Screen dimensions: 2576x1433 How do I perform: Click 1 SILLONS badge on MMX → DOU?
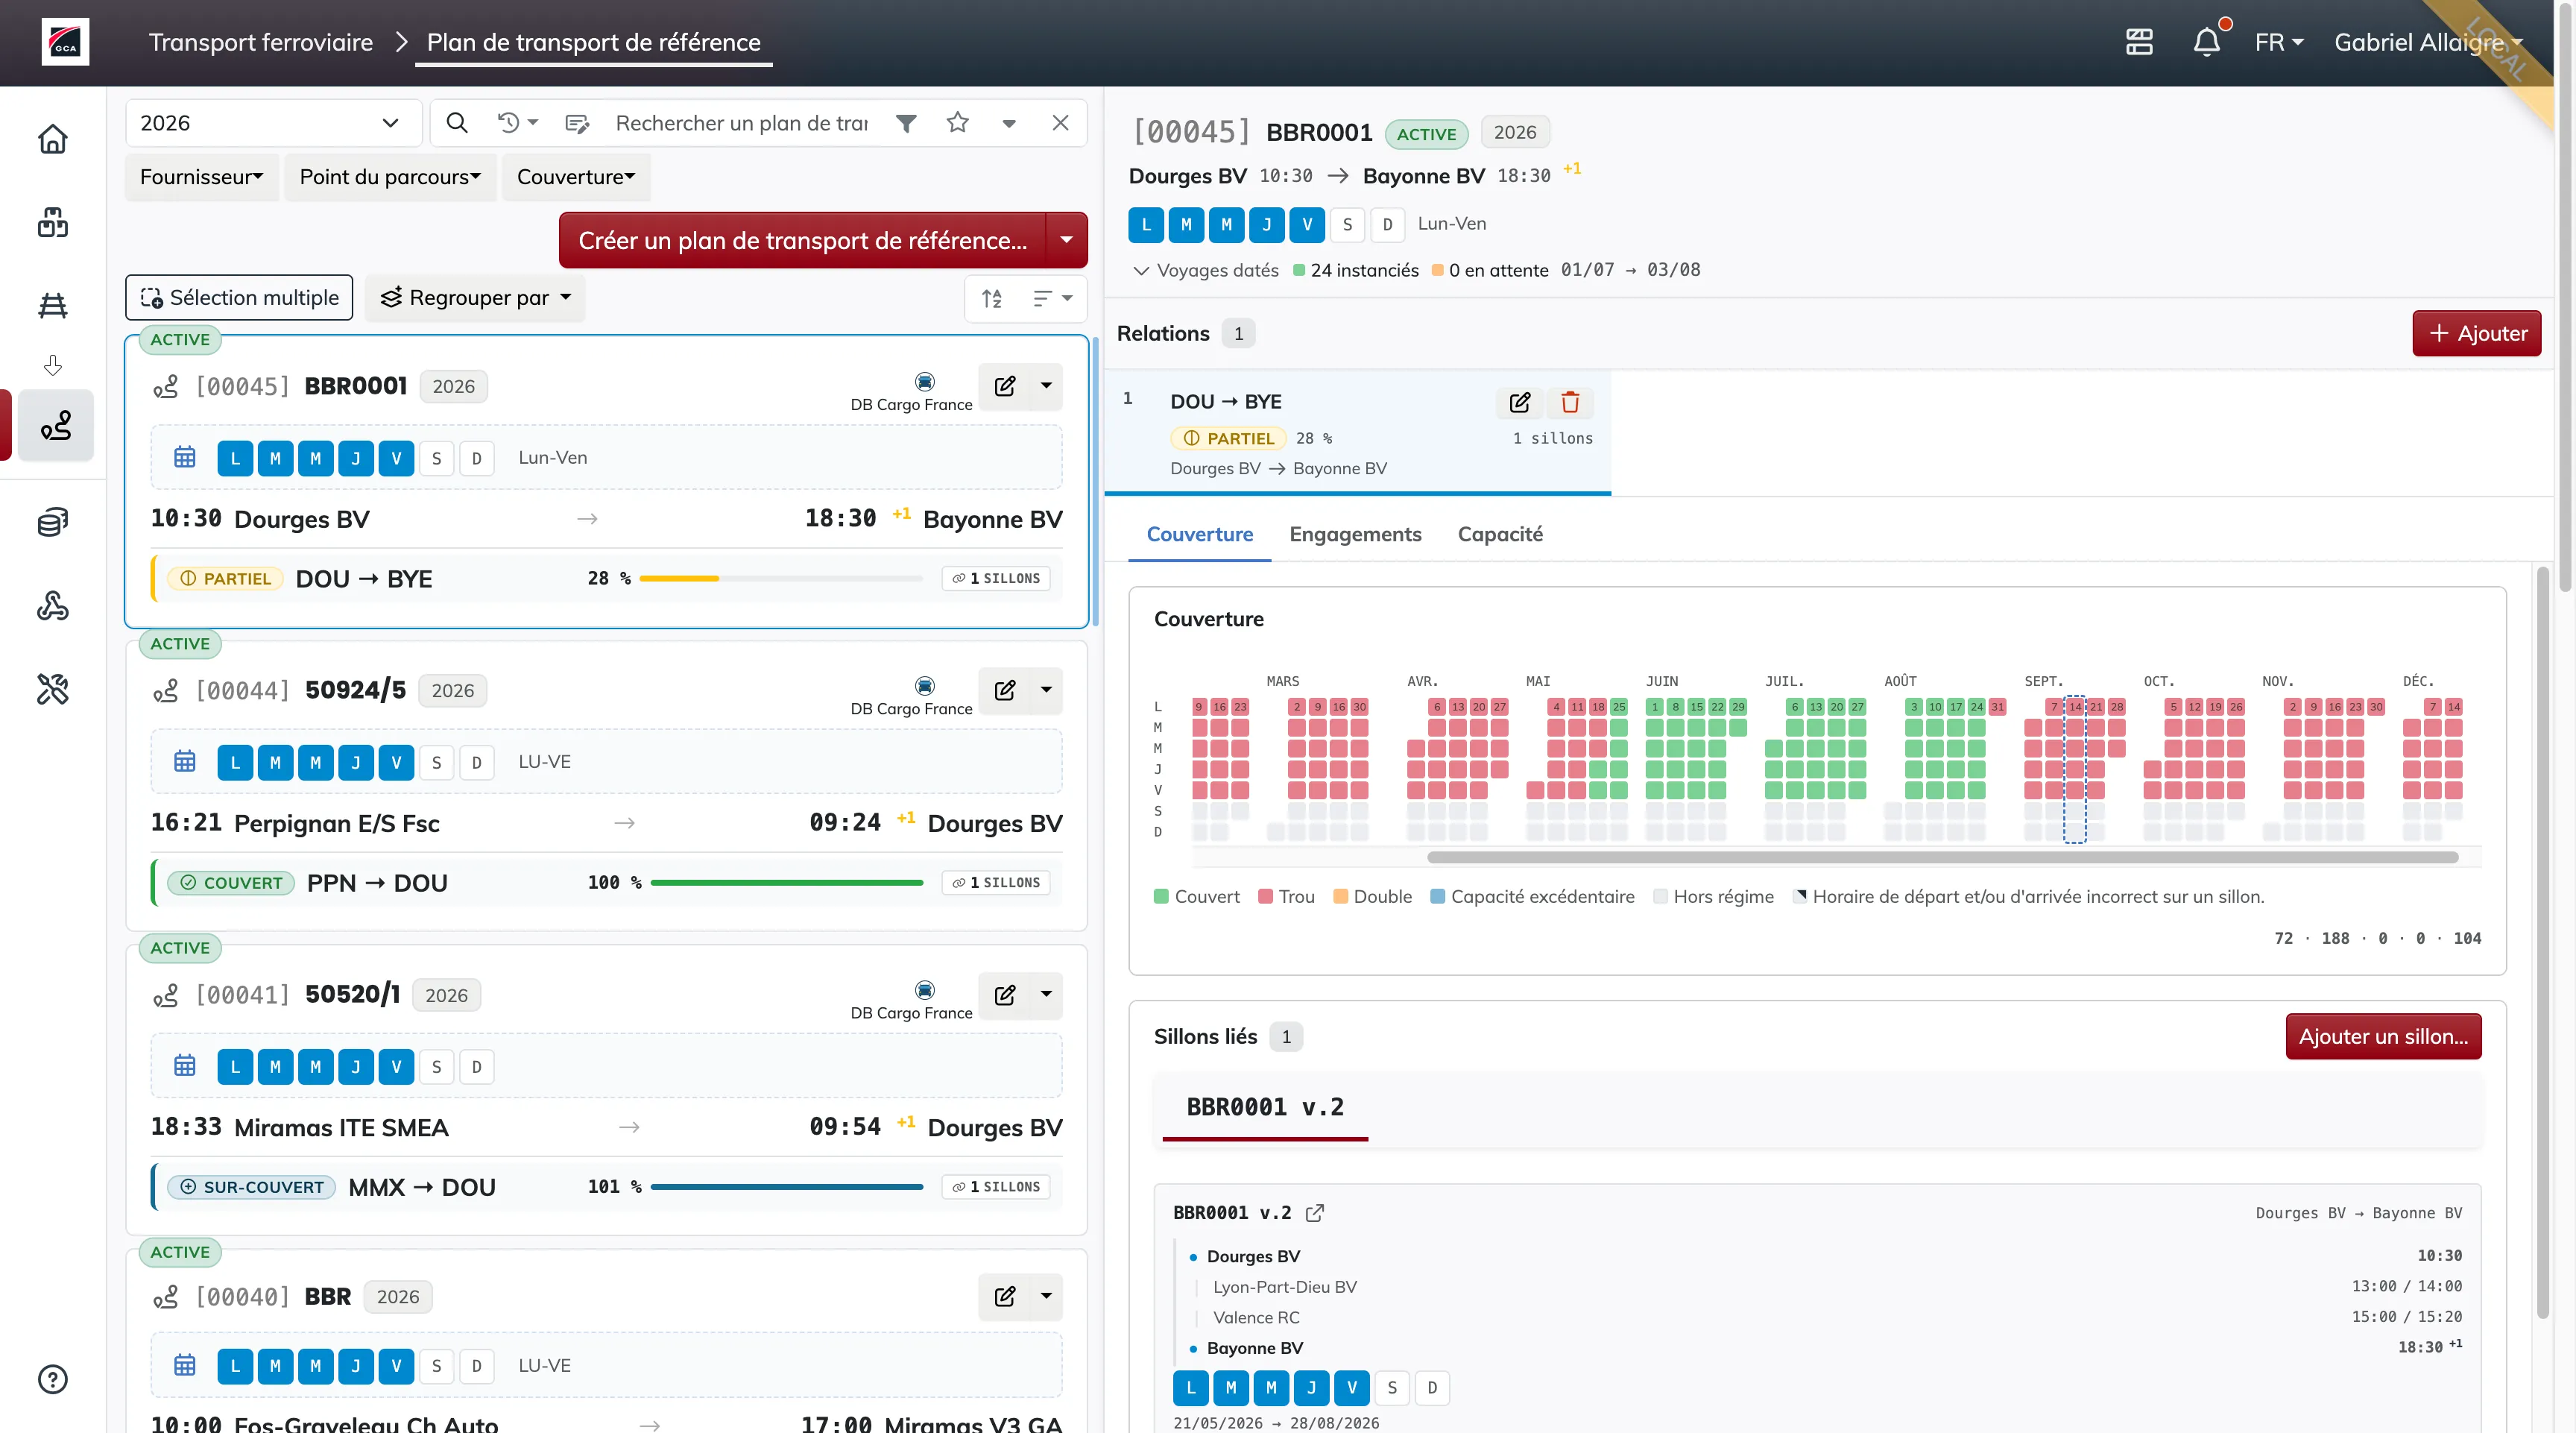coord(996,1187)
